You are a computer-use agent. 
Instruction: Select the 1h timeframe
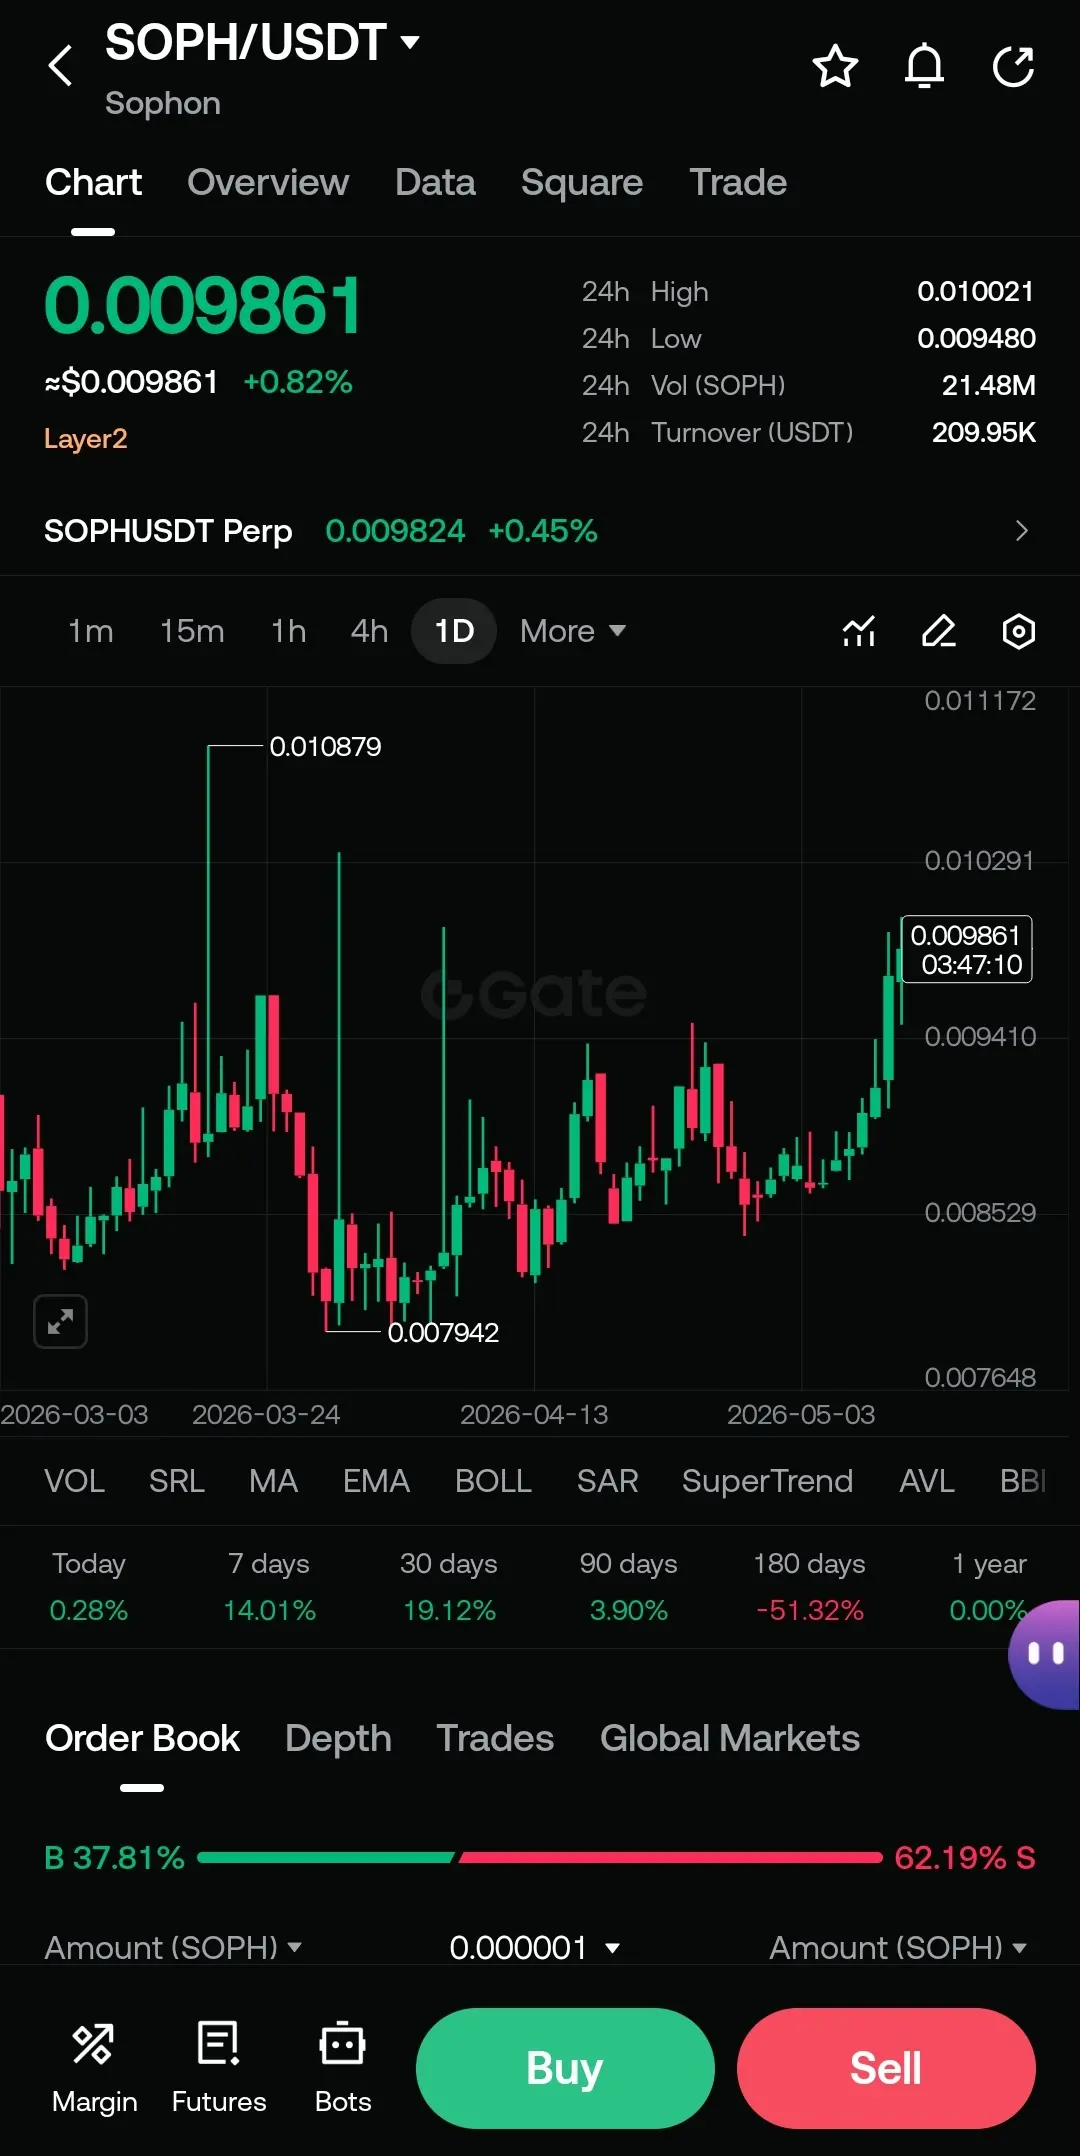click(289, 631)
